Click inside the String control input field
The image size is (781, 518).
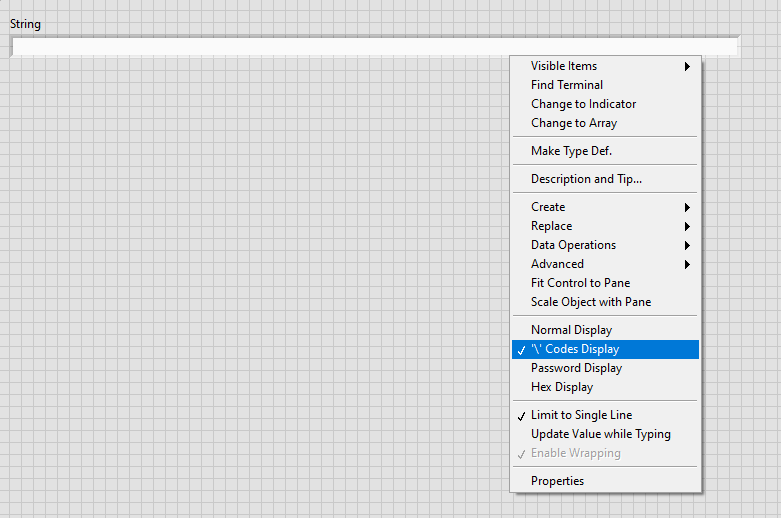tap(375, 46)
